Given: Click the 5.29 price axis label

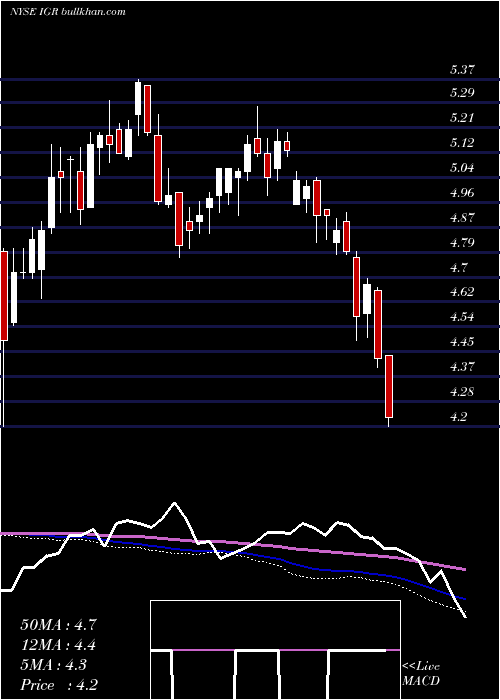Looking at the screenshot, I should pos(462,93).
